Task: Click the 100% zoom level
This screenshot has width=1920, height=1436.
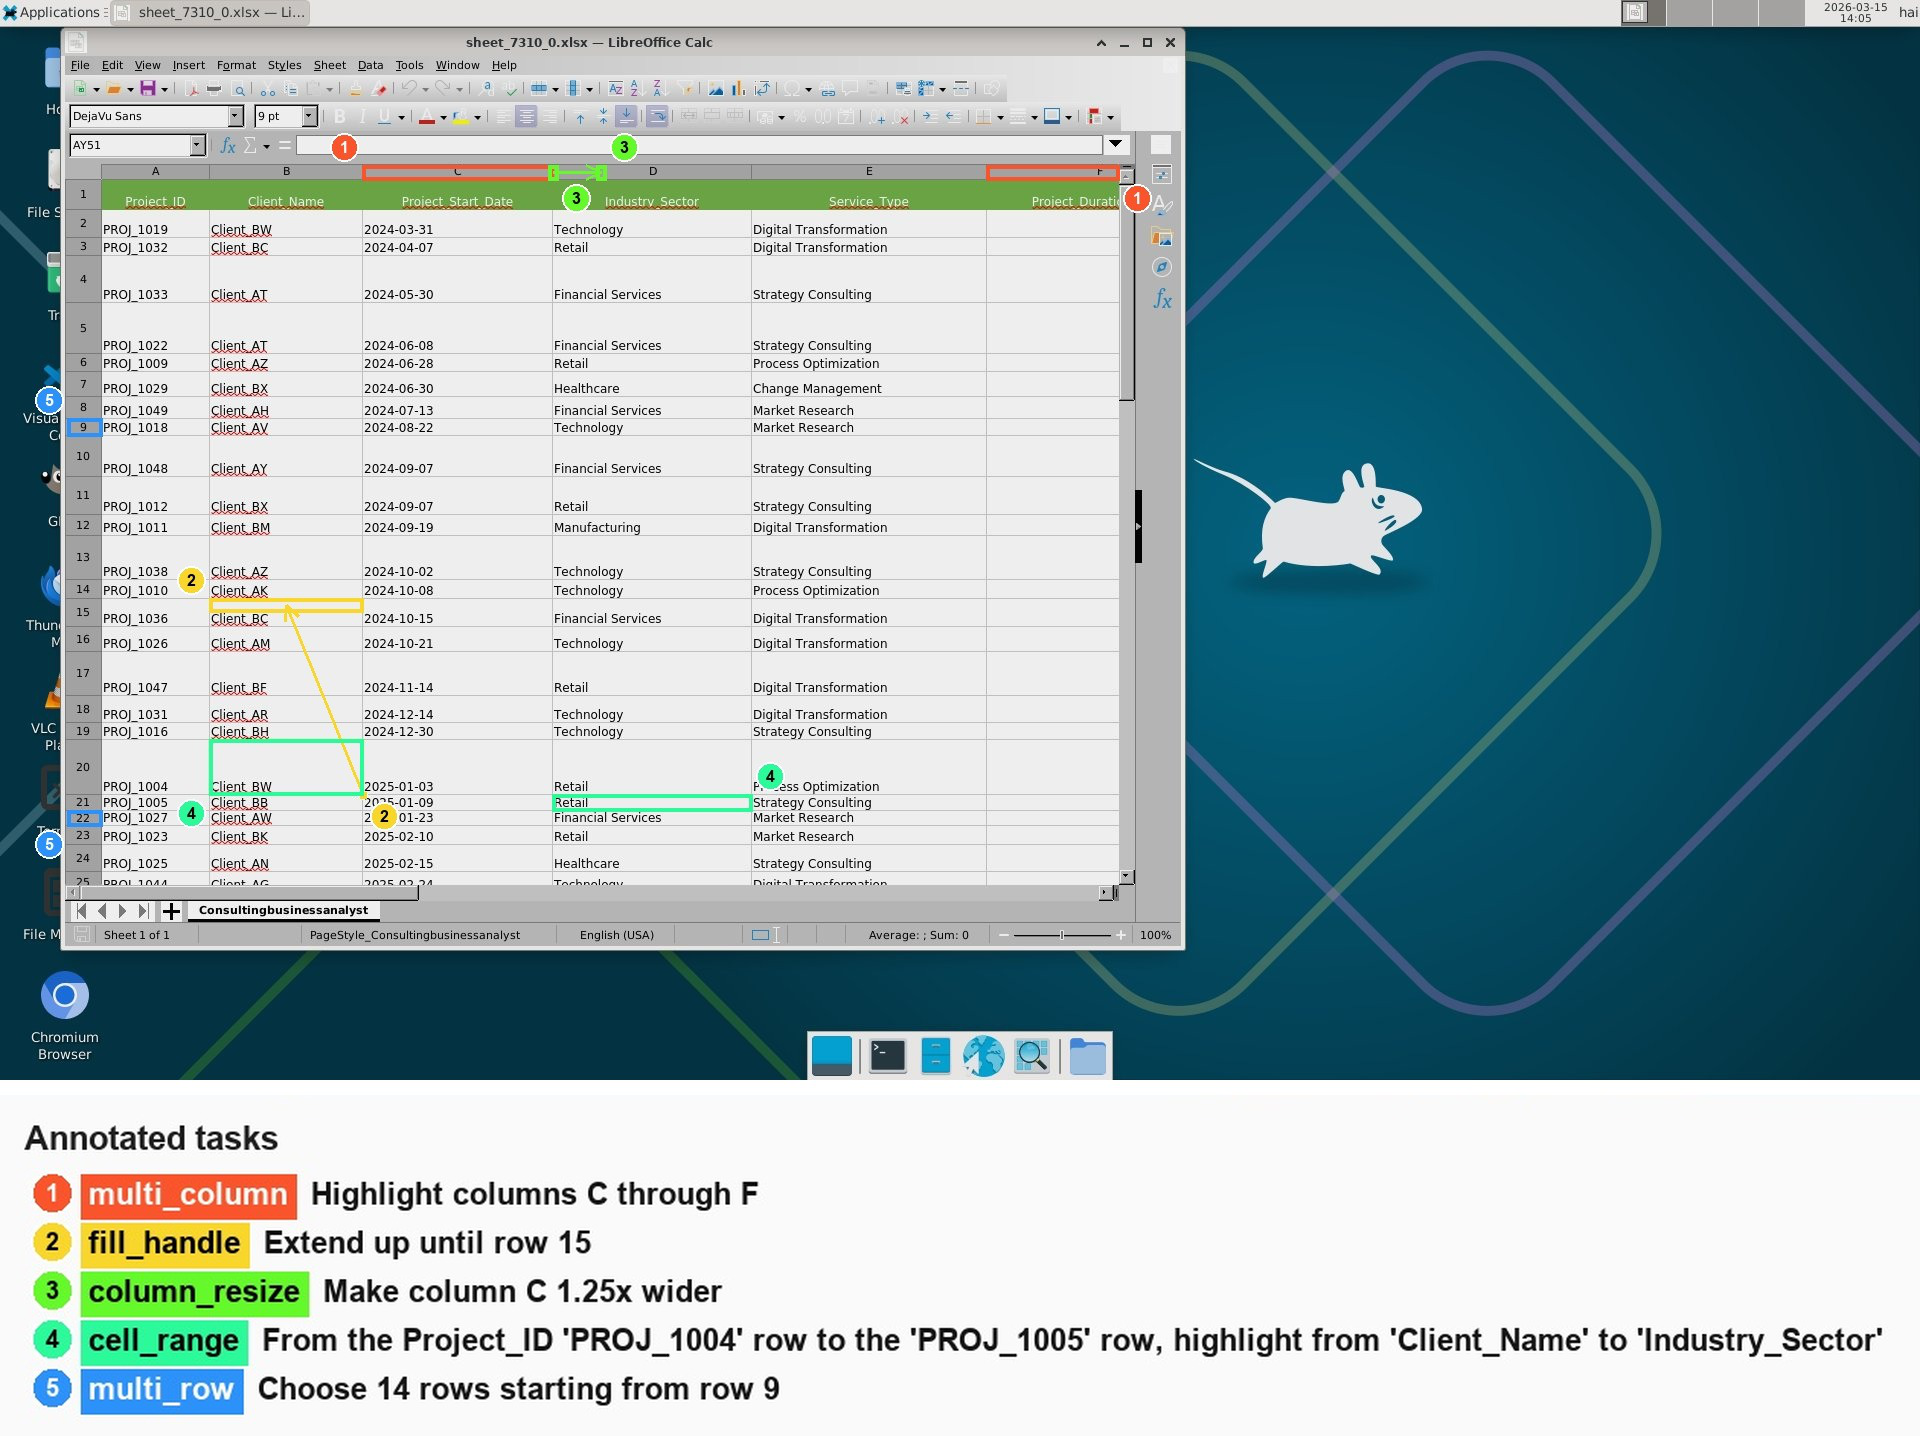Action: [1155, 935]
